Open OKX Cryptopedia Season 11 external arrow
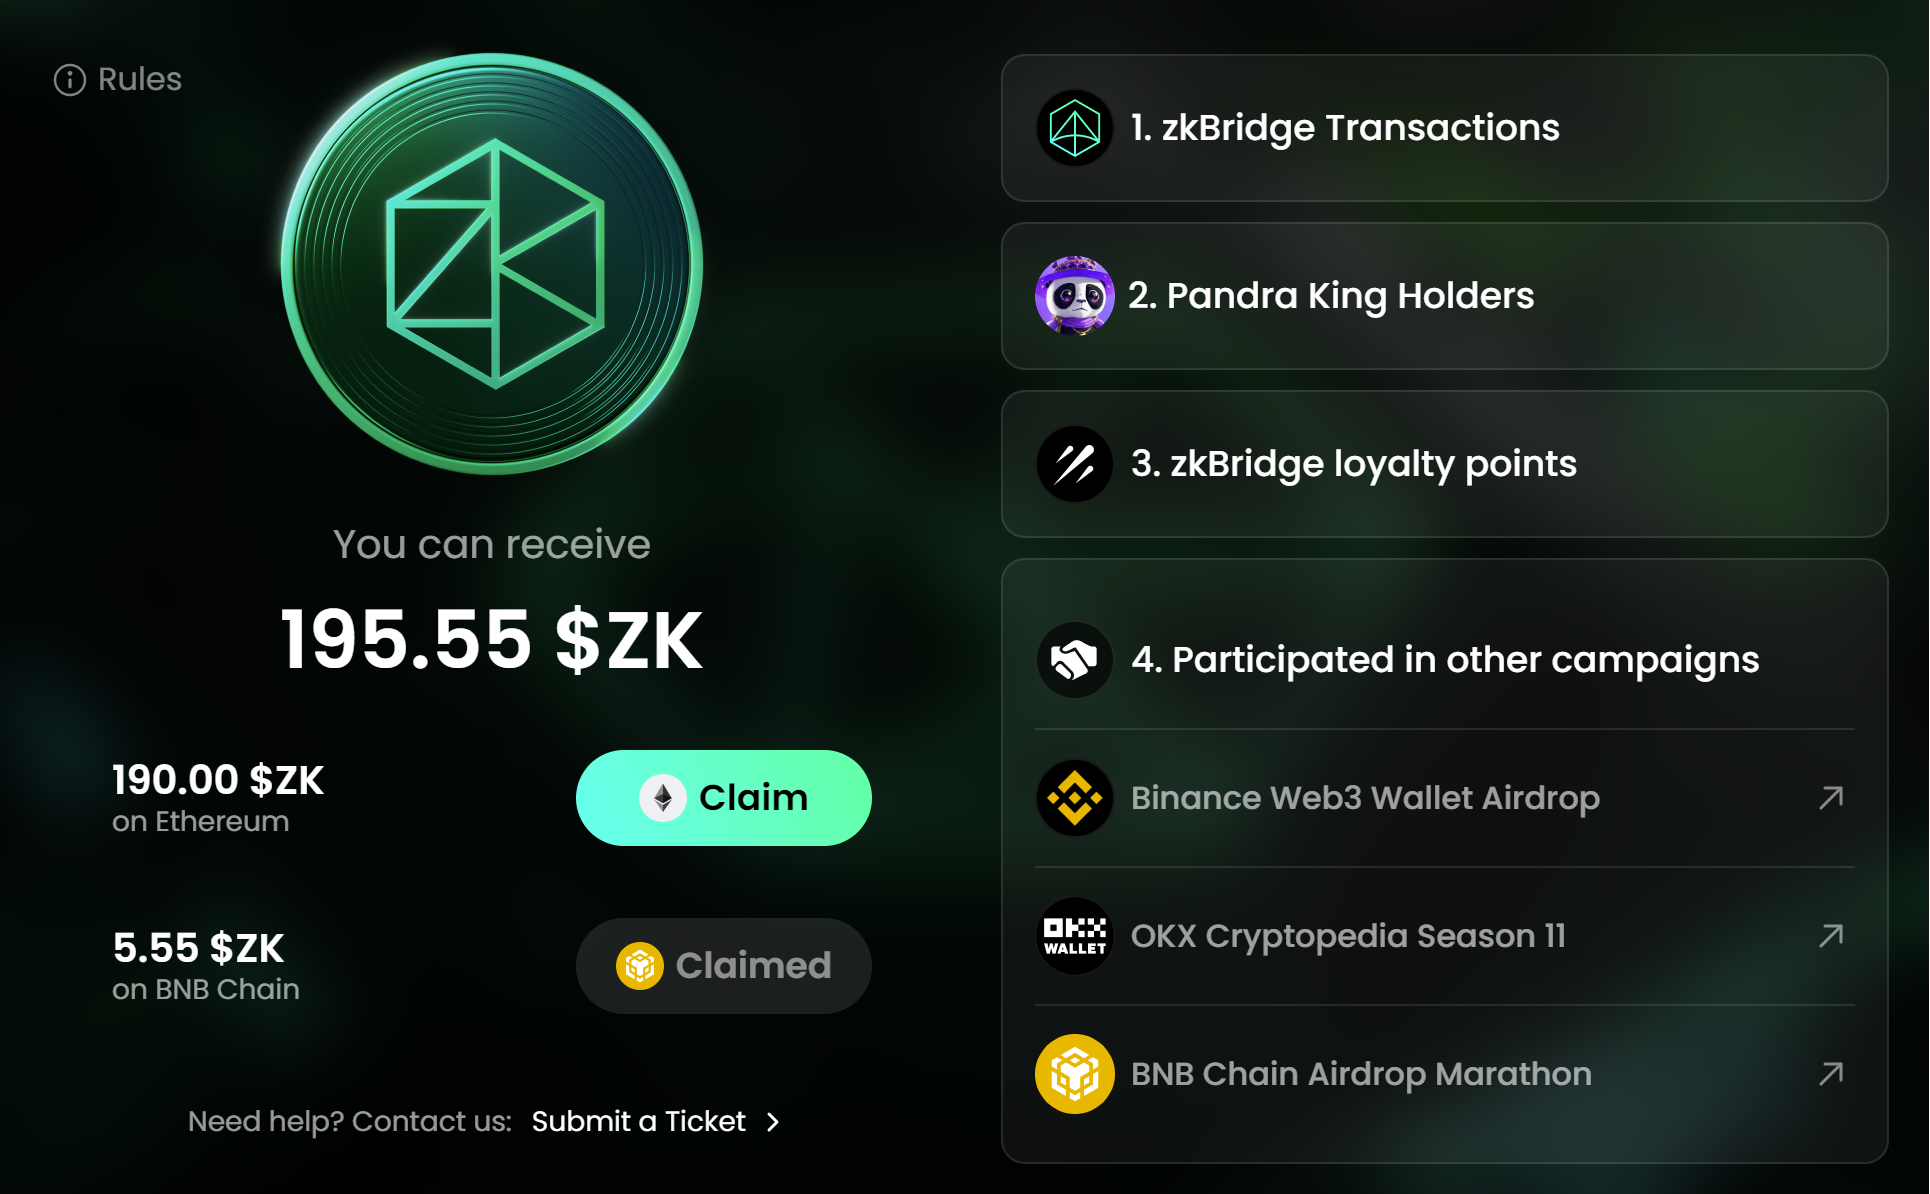1930x1194 pixels. (x=1831, y=936)
